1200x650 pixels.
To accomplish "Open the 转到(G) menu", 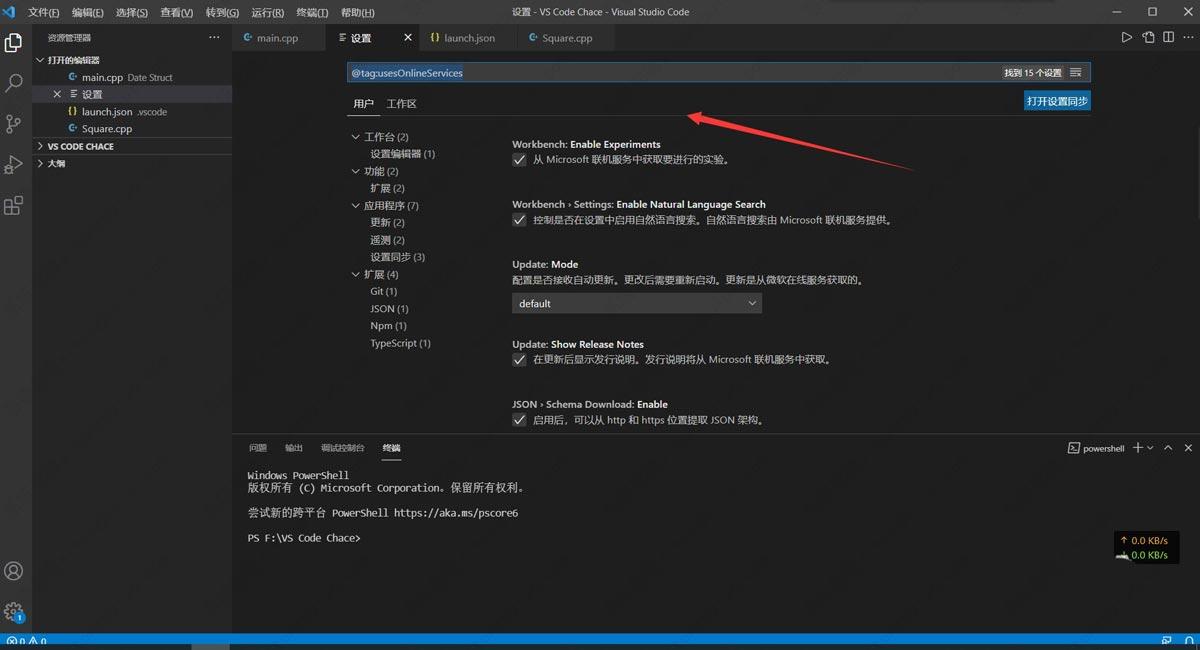I will click(x=222, y=13).
